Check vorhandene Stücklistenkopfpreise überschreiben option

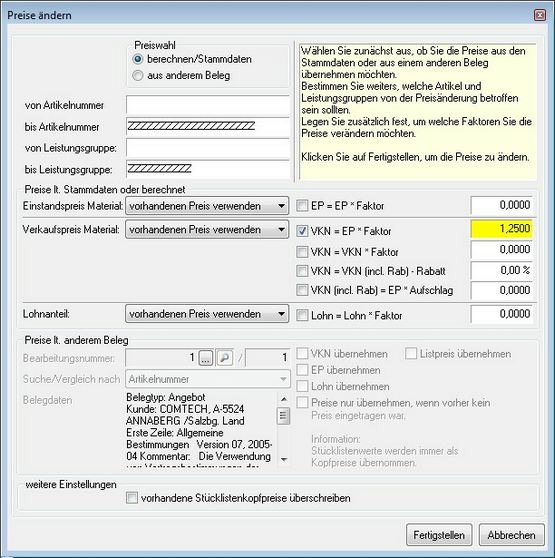pos(132,498)
